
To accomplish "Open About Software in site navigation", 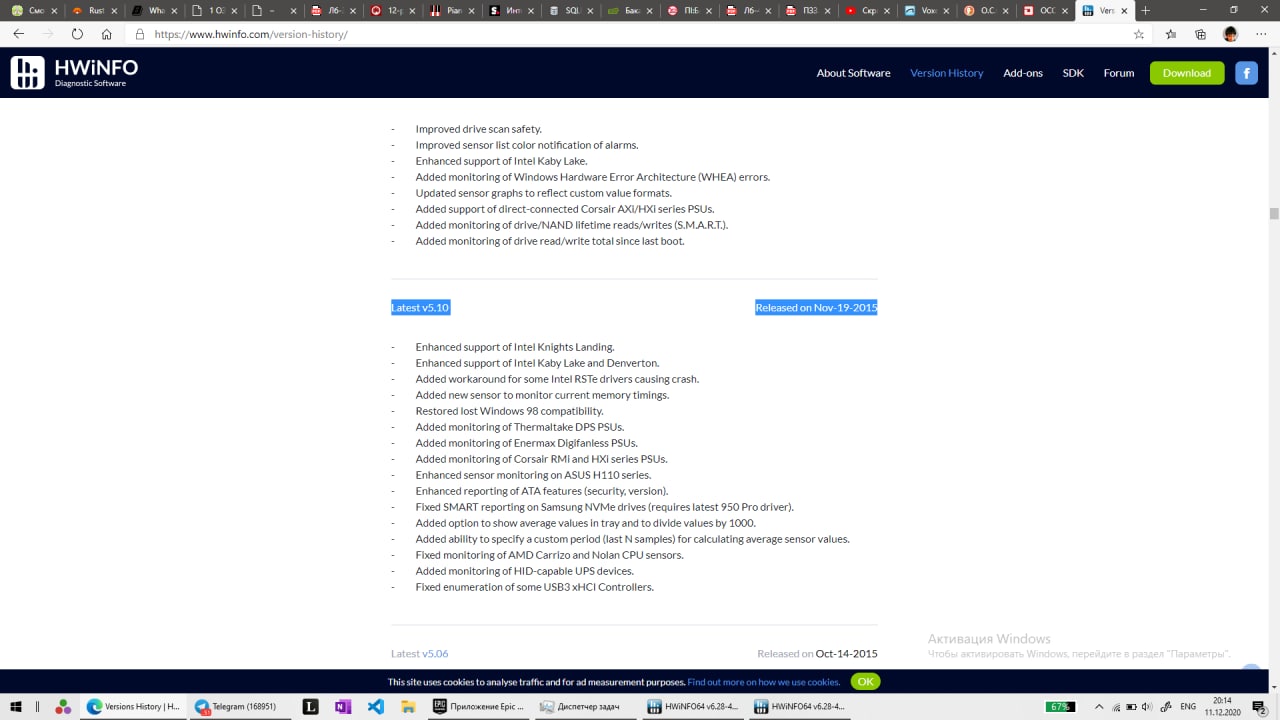I will [x=853, y=73].
